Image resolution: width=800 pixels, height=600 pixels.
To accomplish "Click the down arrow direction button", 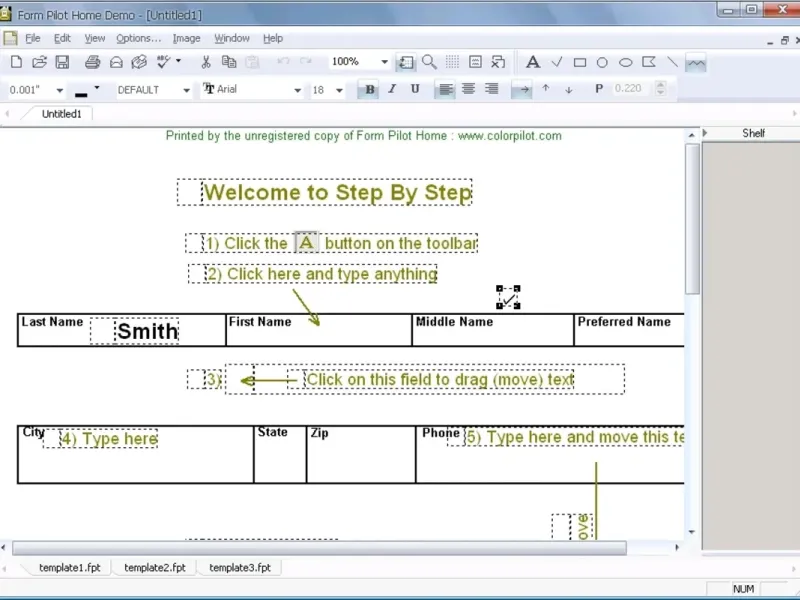I will pyautogui.click(x=568, y=90).
